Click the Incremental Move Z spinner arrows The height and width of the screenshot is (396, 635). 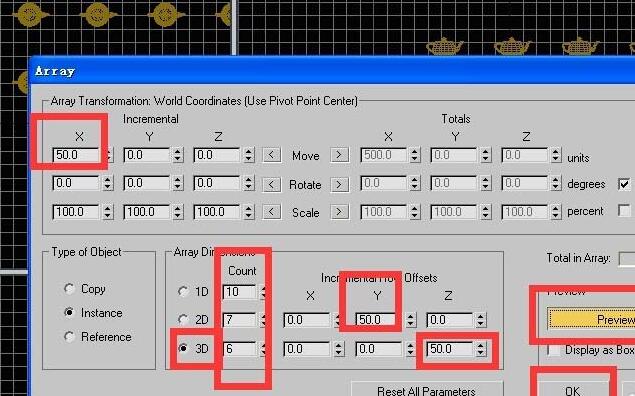click(248, 155)
